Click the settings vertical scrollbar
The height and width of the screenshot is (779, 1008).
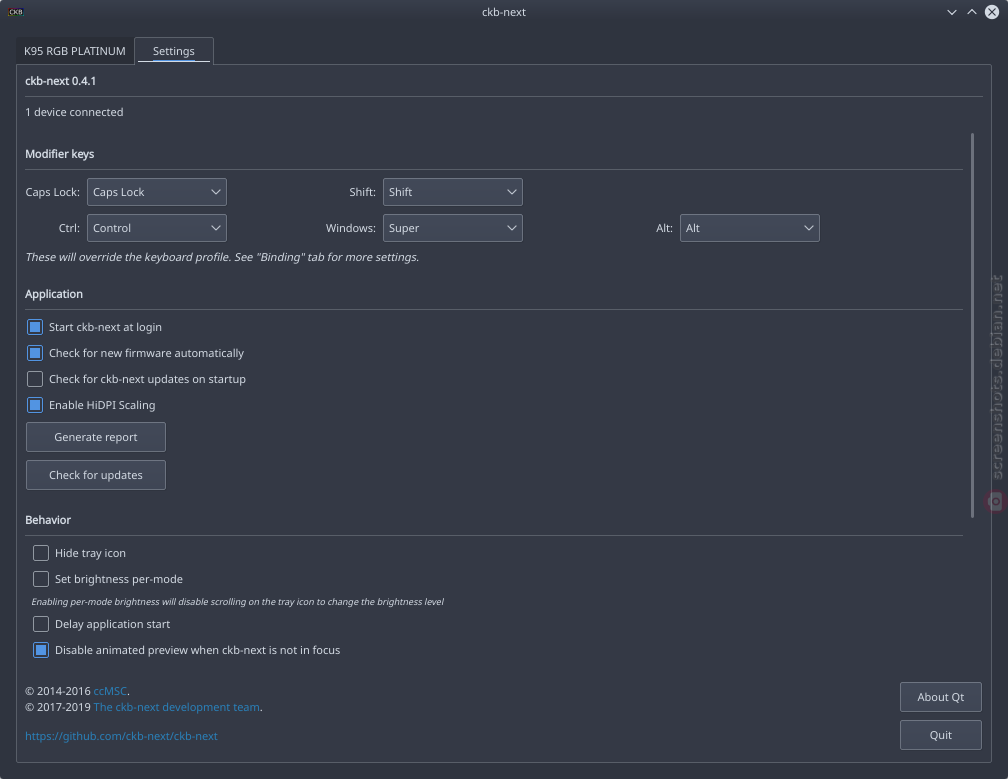(x=972, y=325)
